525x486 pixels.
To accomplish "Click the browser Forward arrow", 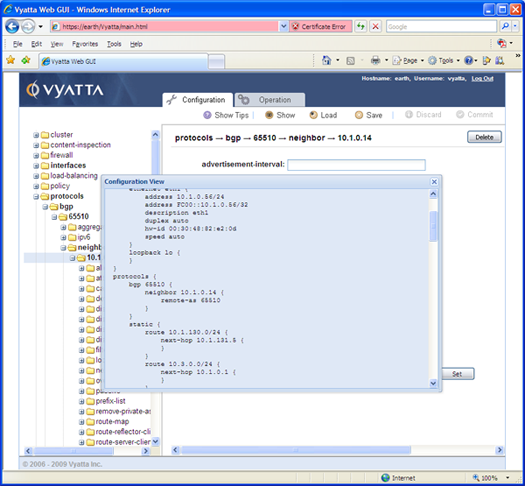I will pos(28,26).
